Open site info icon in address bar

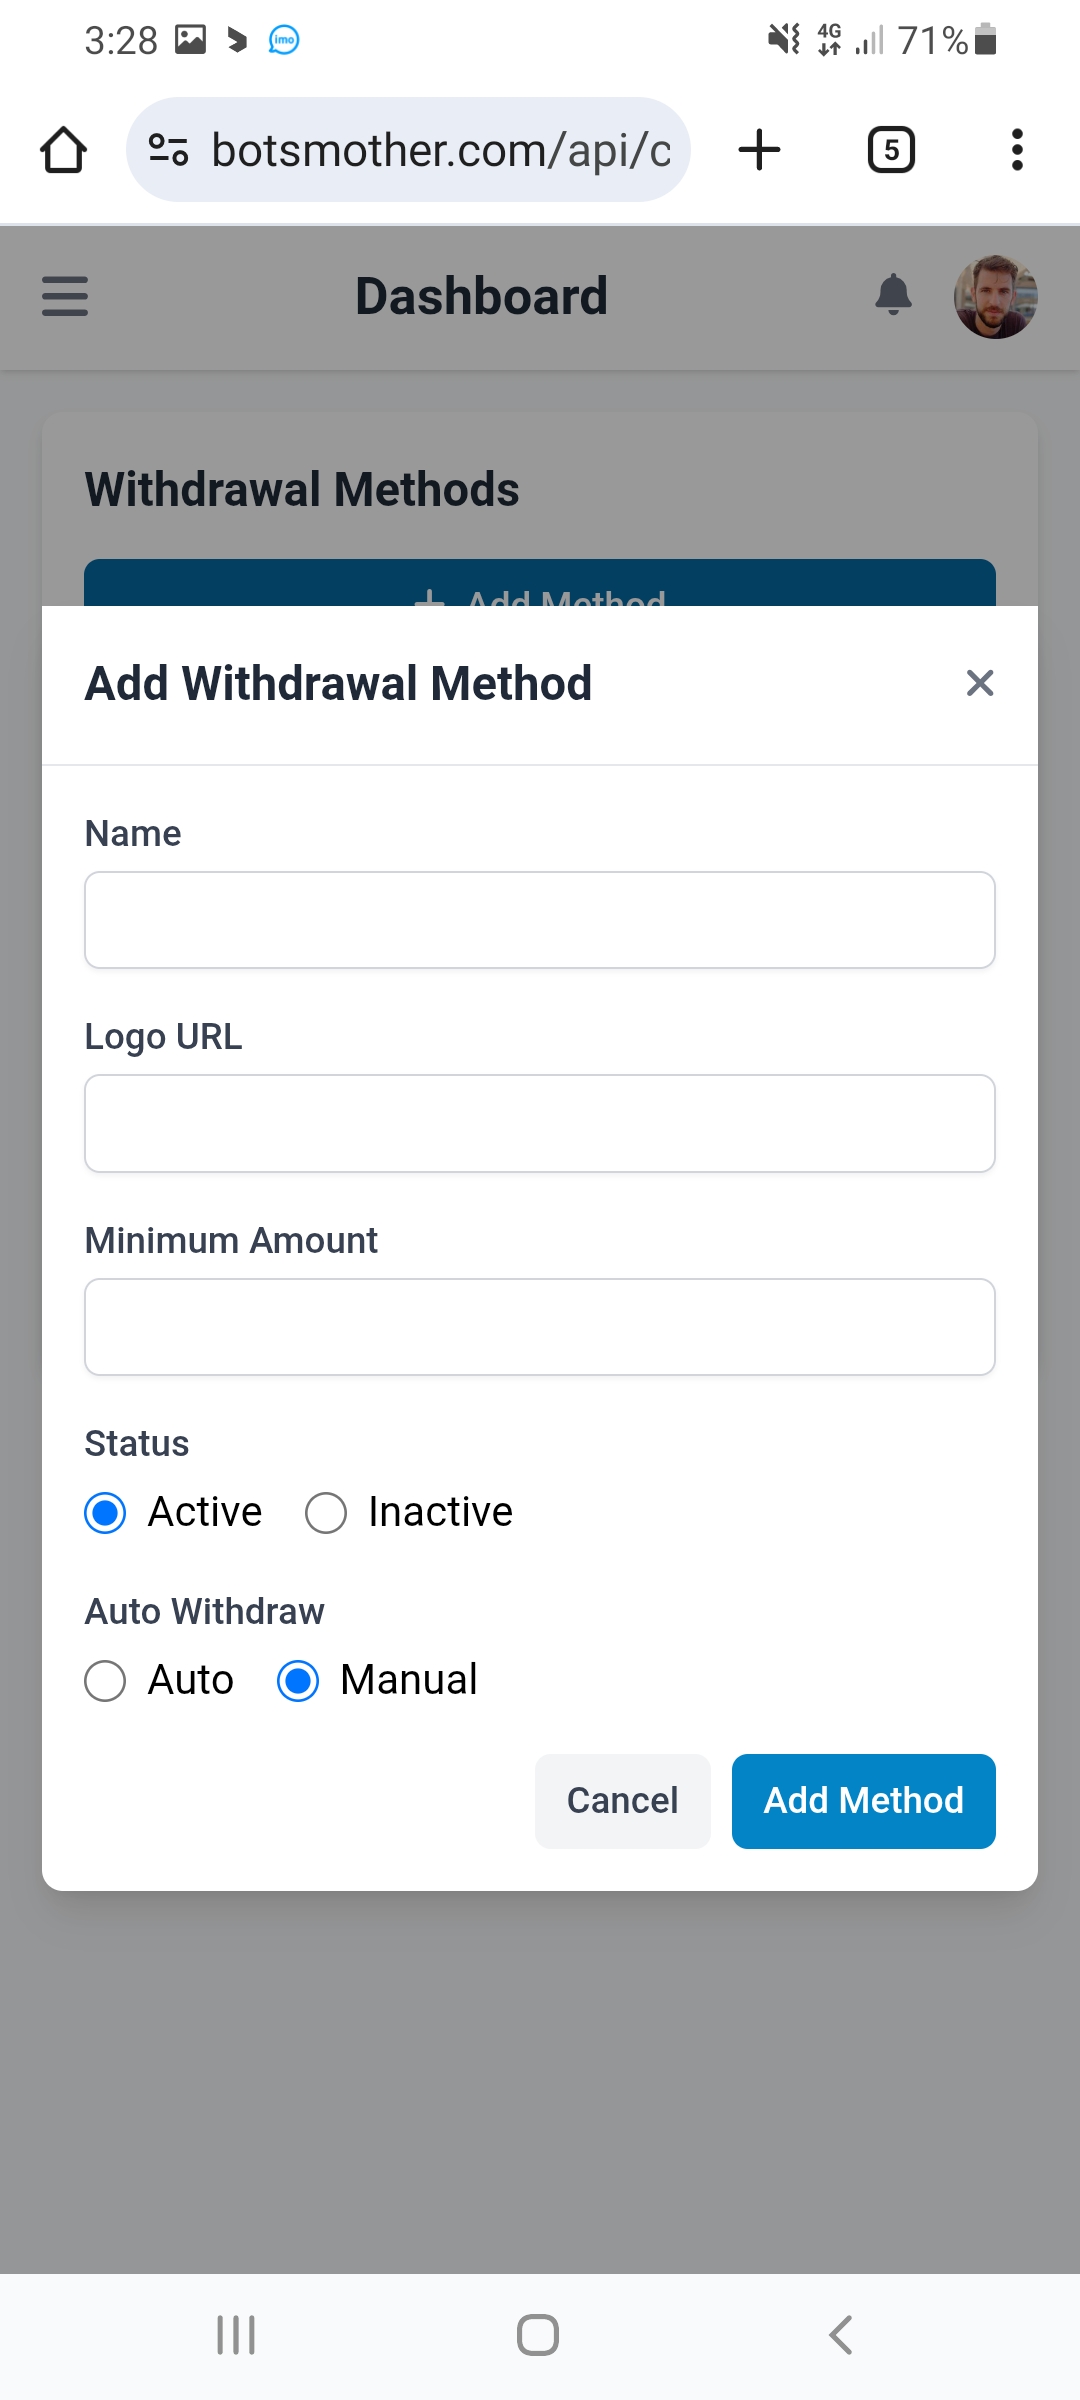click(x=168, y=150)
